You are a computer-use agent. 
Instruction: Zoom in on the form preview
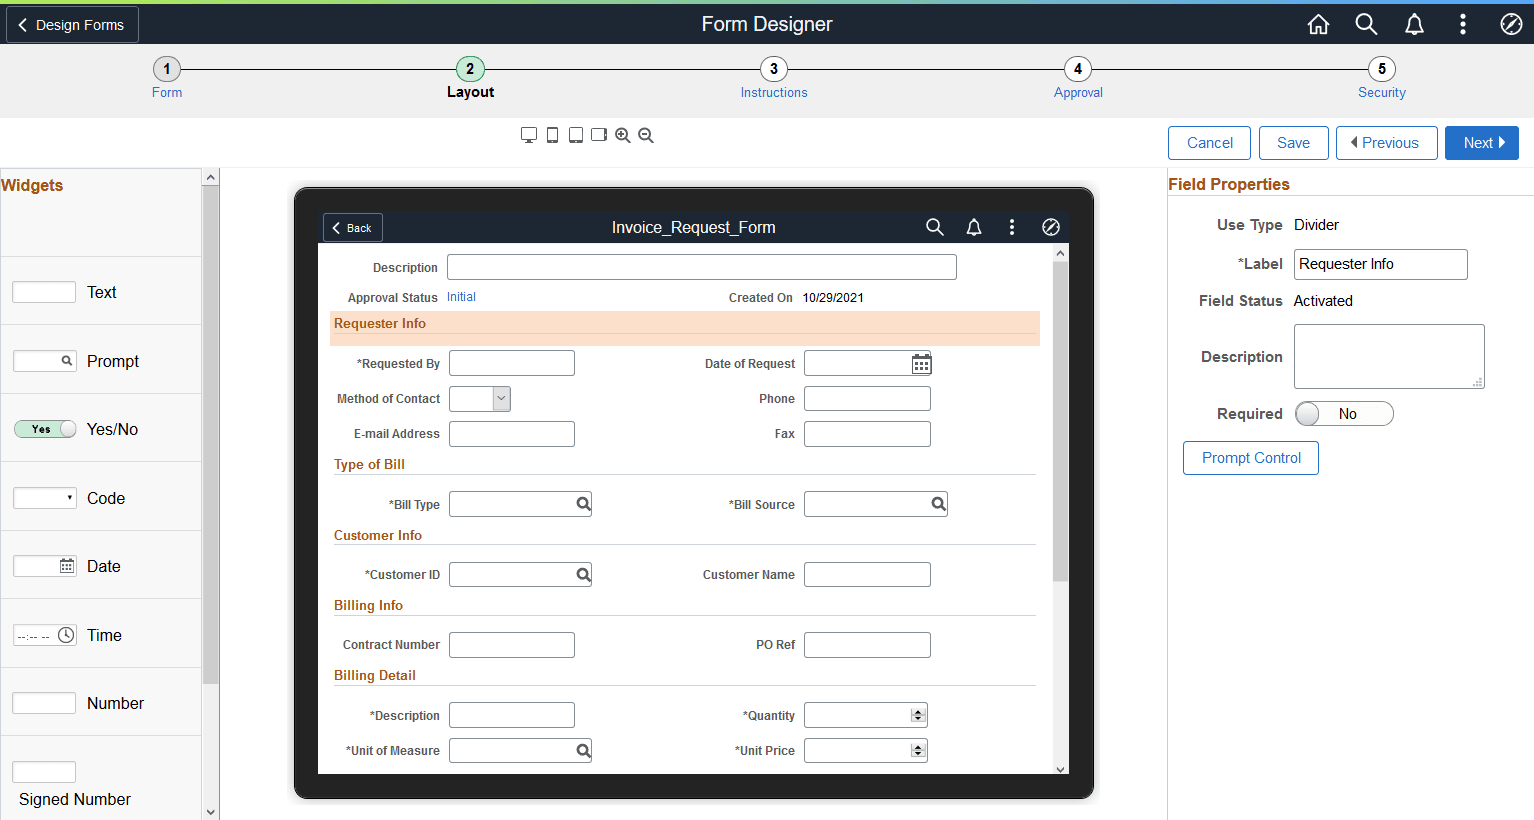click(x=622, y=135)
